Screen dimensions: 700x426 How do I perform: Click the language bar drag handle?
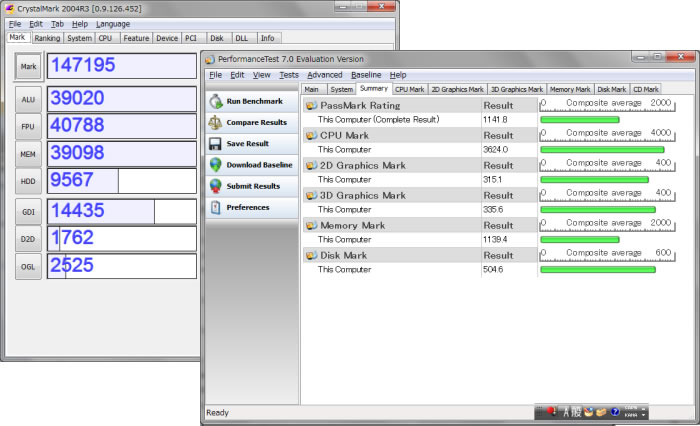coord(539,411)
